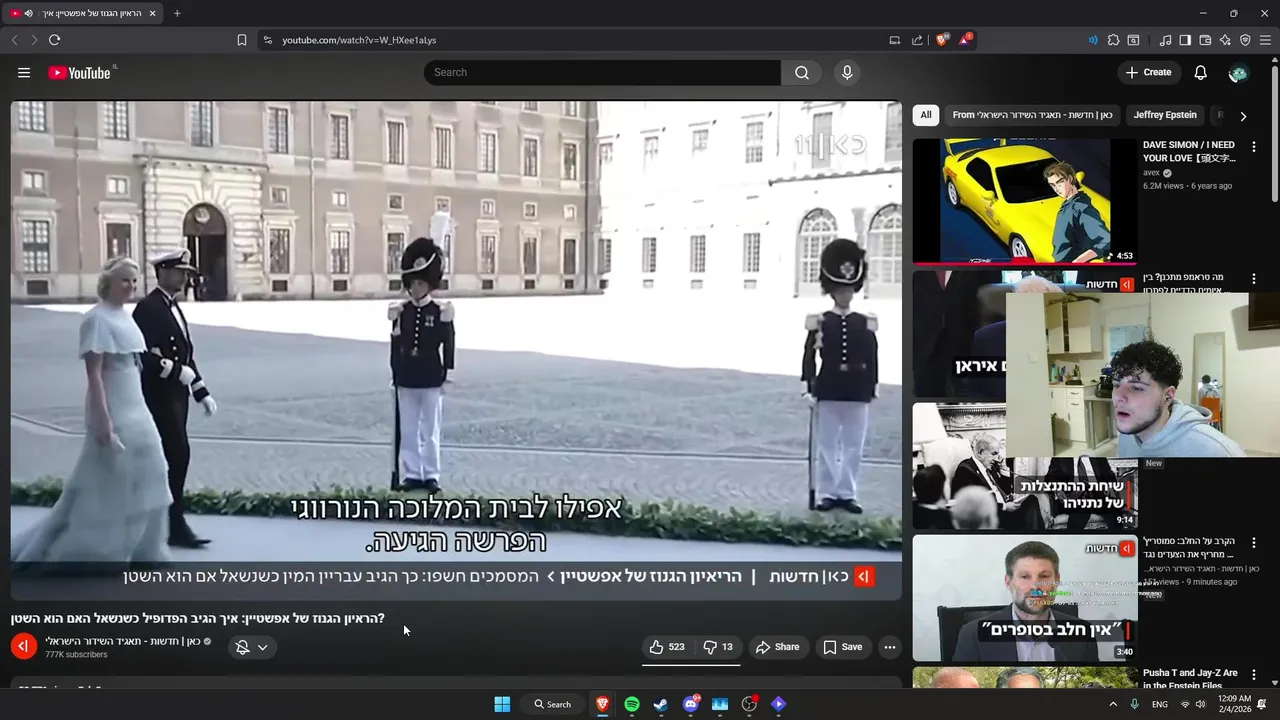Open the channel avatar below video
1280x720 pixels.
tap(24, 647)
